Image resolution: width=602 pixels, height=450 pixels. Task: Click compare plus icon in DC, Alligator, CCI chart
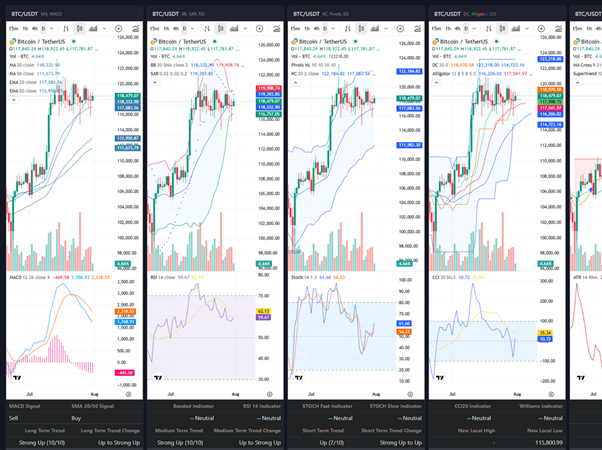click(x=541, y=28)
